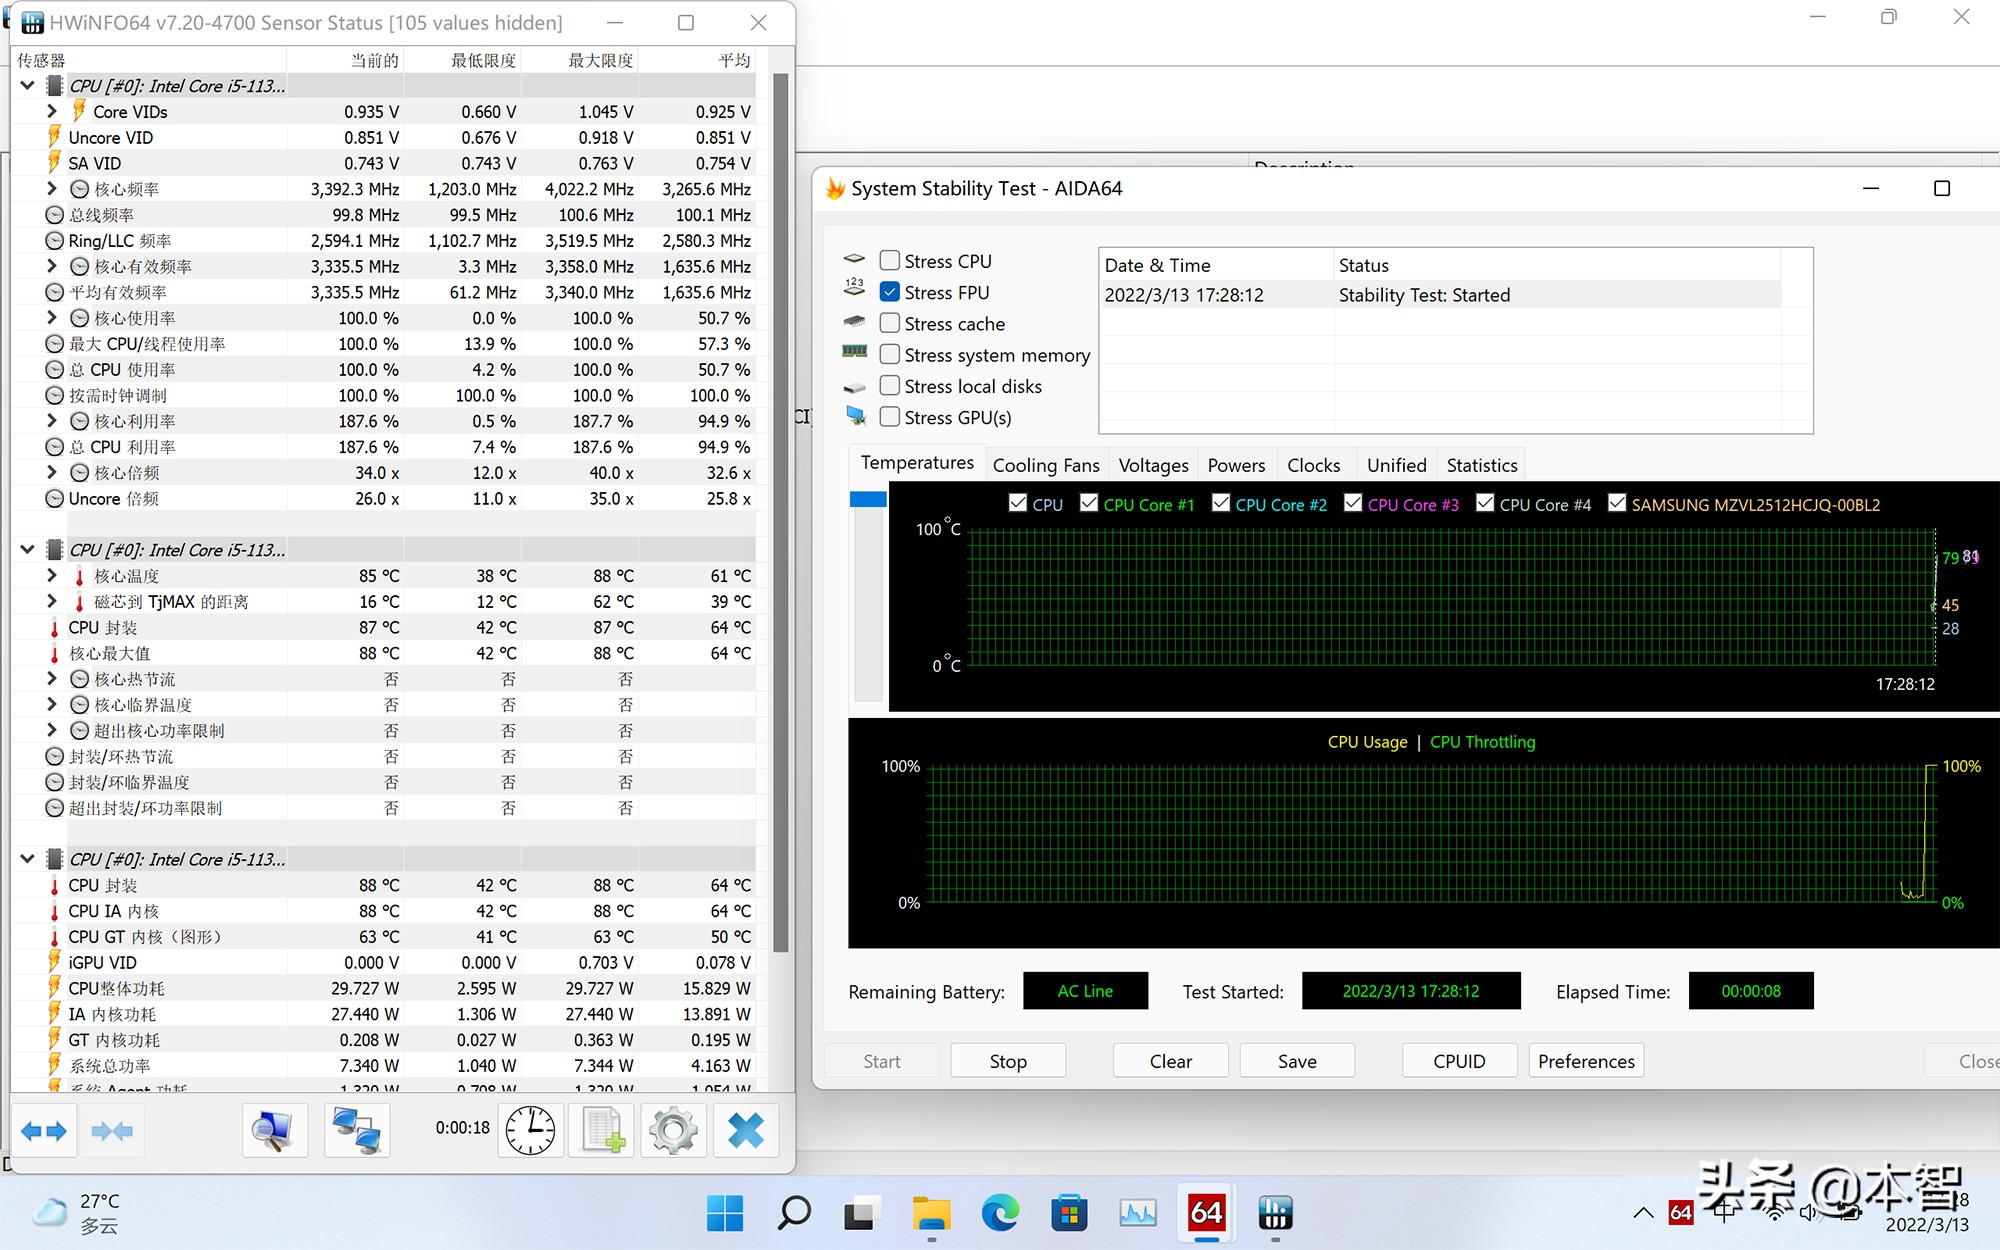2000x1250 pixels.
Task: Toggle the CPU Core #1 graph checkbox
Action: coord(1089,503)
